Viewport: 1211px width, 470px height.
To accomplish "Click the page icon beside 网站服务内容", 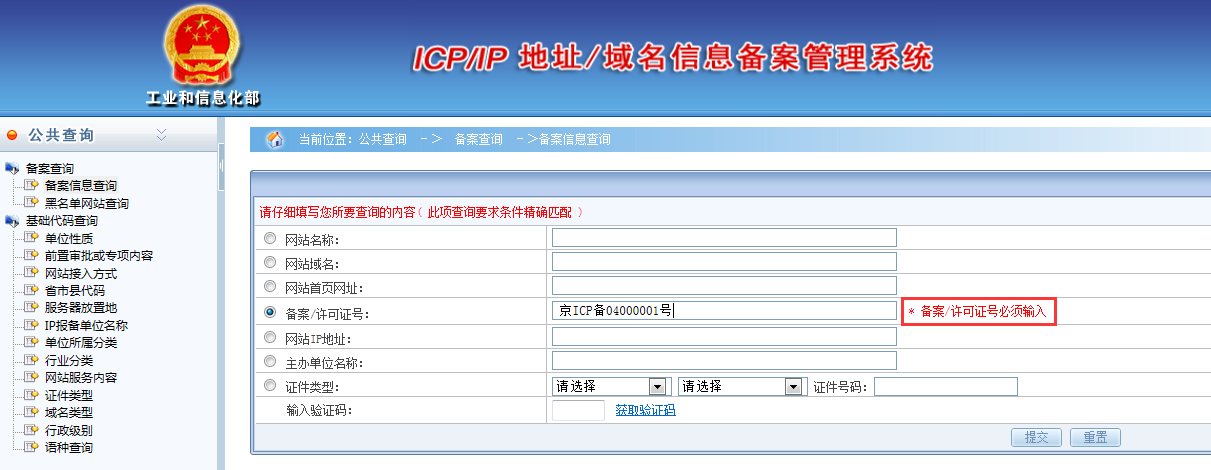I will [x=31, y=377].
